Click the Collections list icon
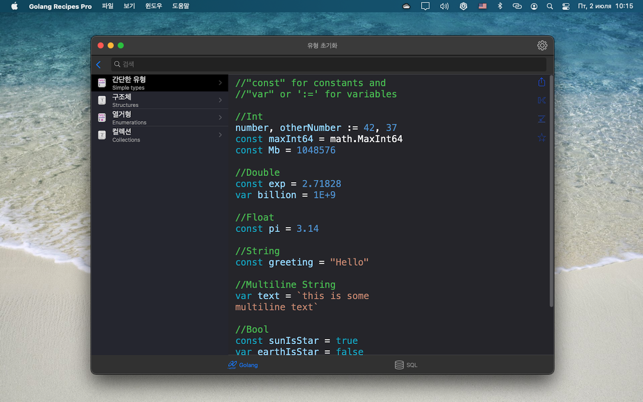Screen dimensions: 643x402 point(102,135)
